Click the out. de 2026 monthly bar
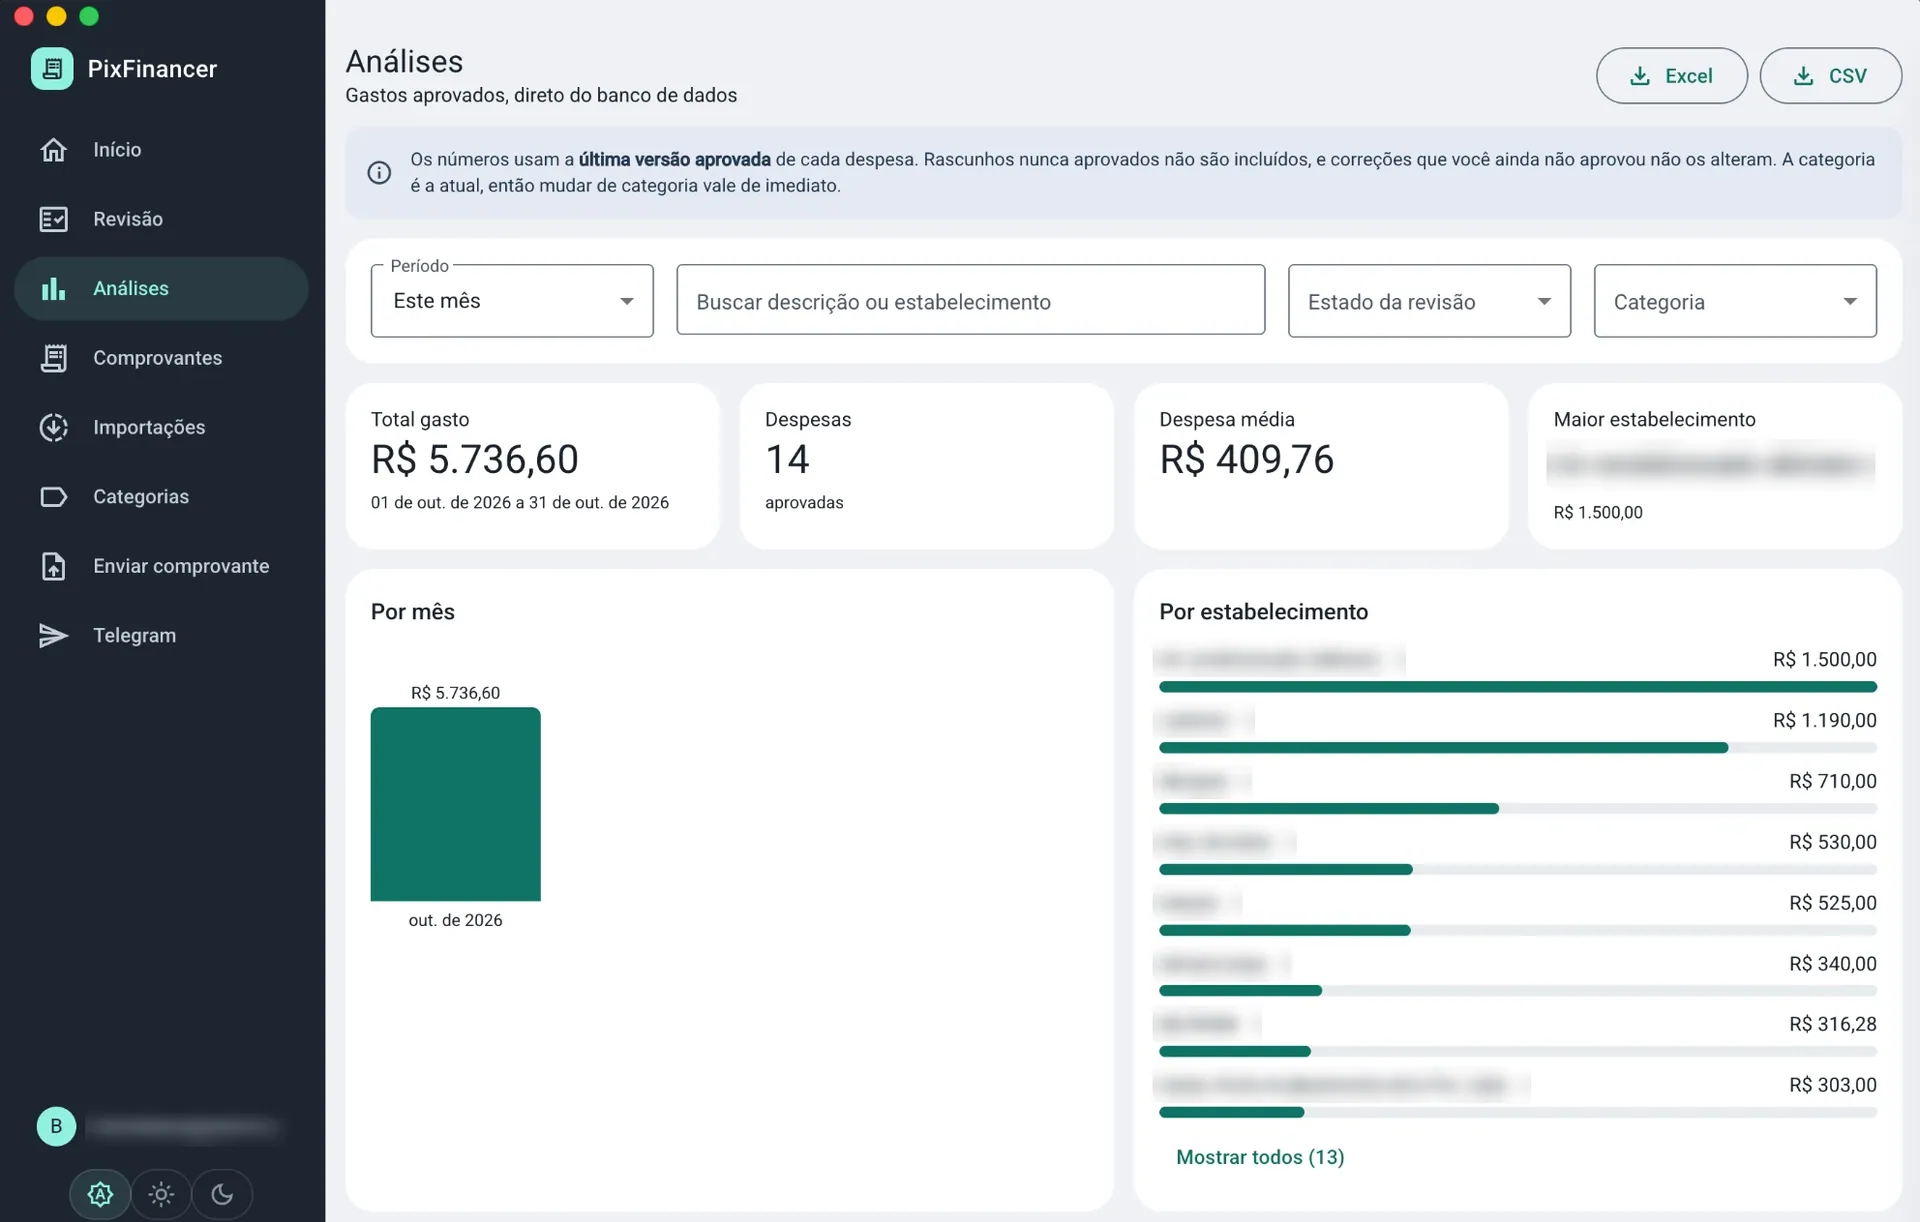The width and height of the screenshot is (1920, 1222). point(455,804)
